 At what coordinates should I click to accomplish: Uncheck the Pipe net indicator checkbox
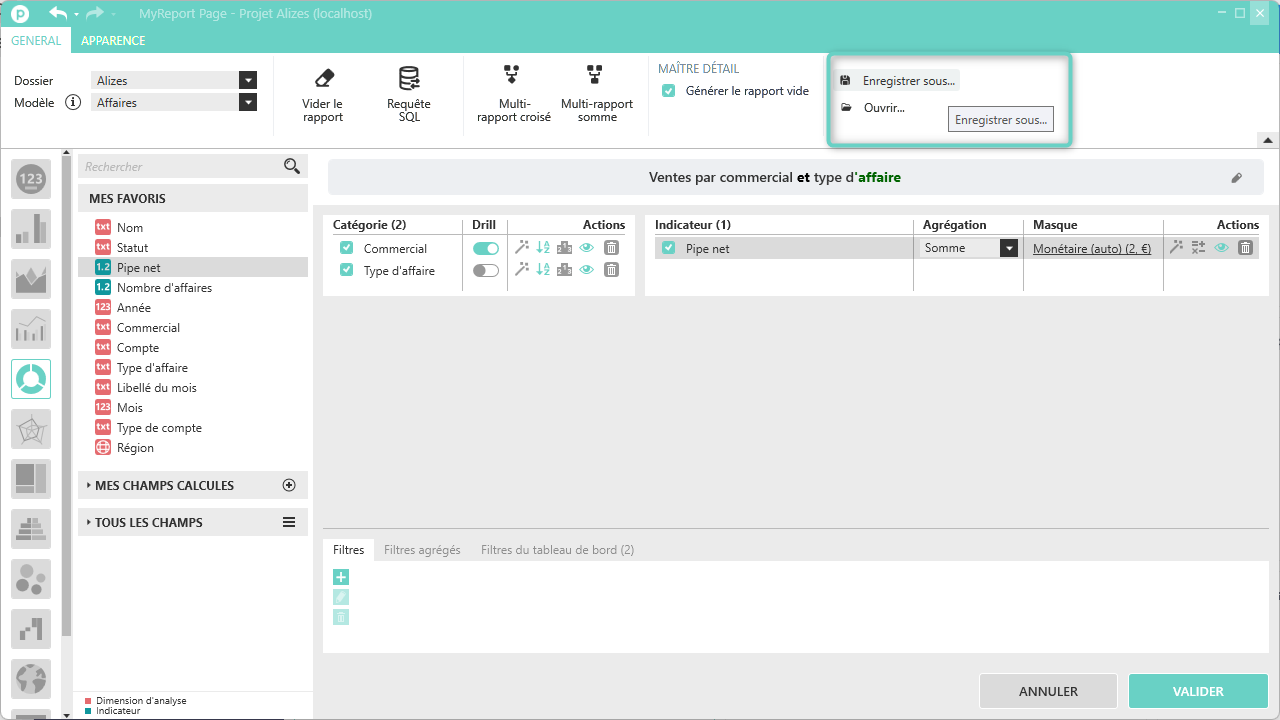669,248
